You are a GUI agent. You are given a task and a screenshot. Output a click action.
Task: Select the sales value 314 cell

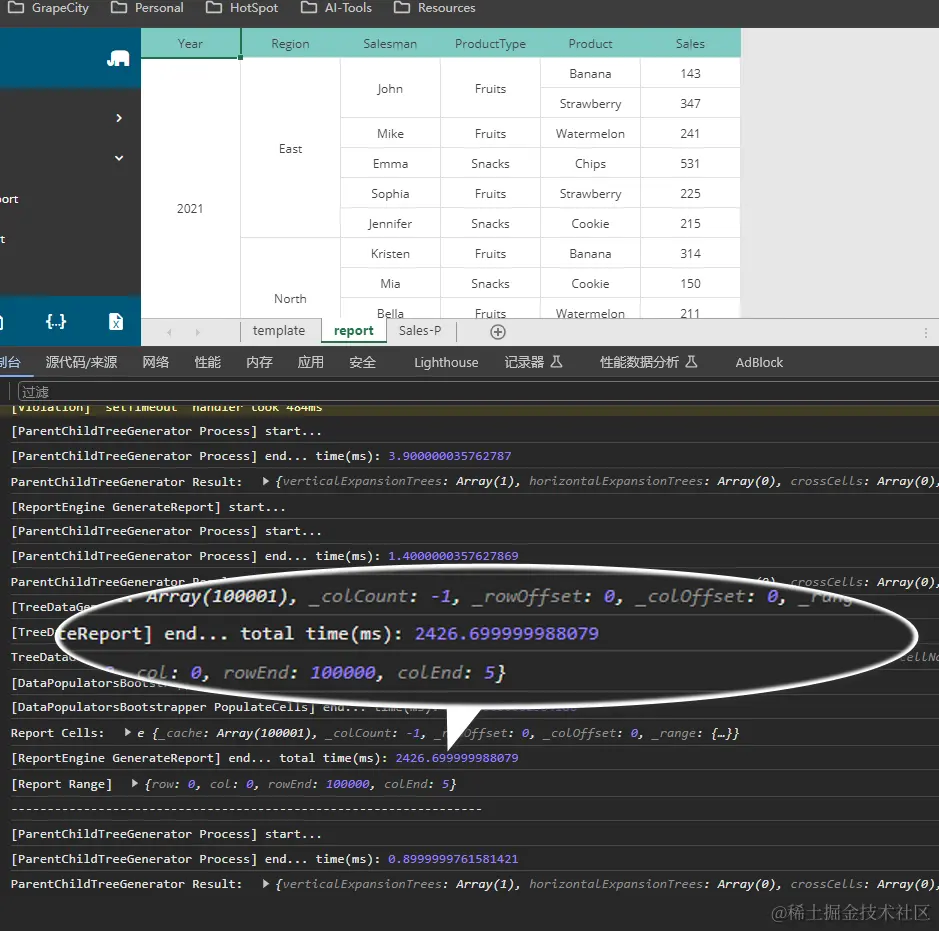click(x=690, y=253)
